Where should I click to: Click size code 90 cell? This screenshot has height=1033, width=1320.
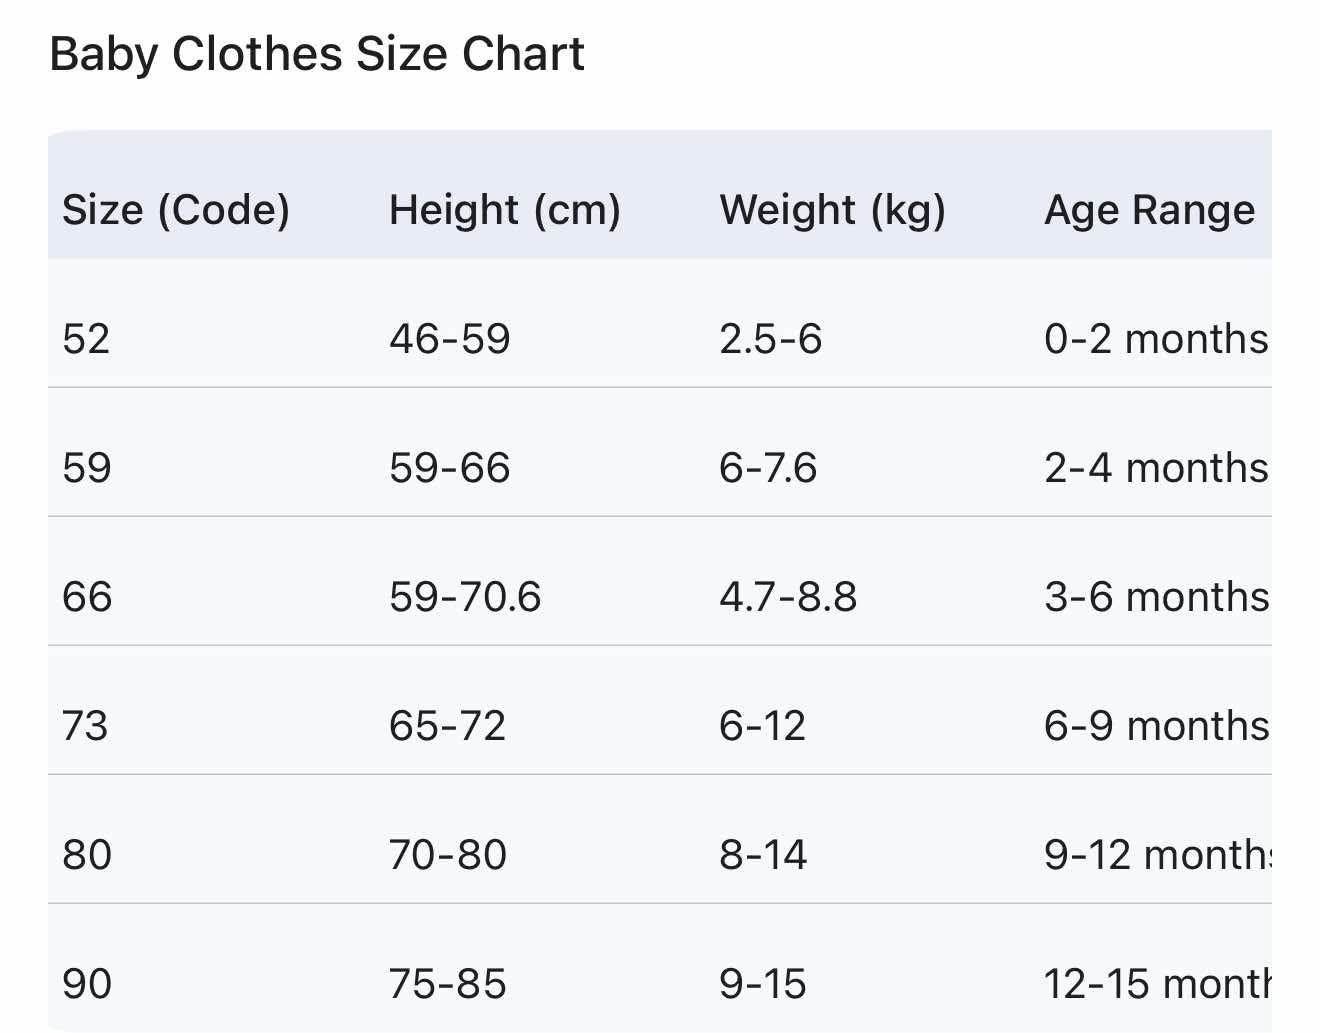pyautogui.click(x=87, y=984)
